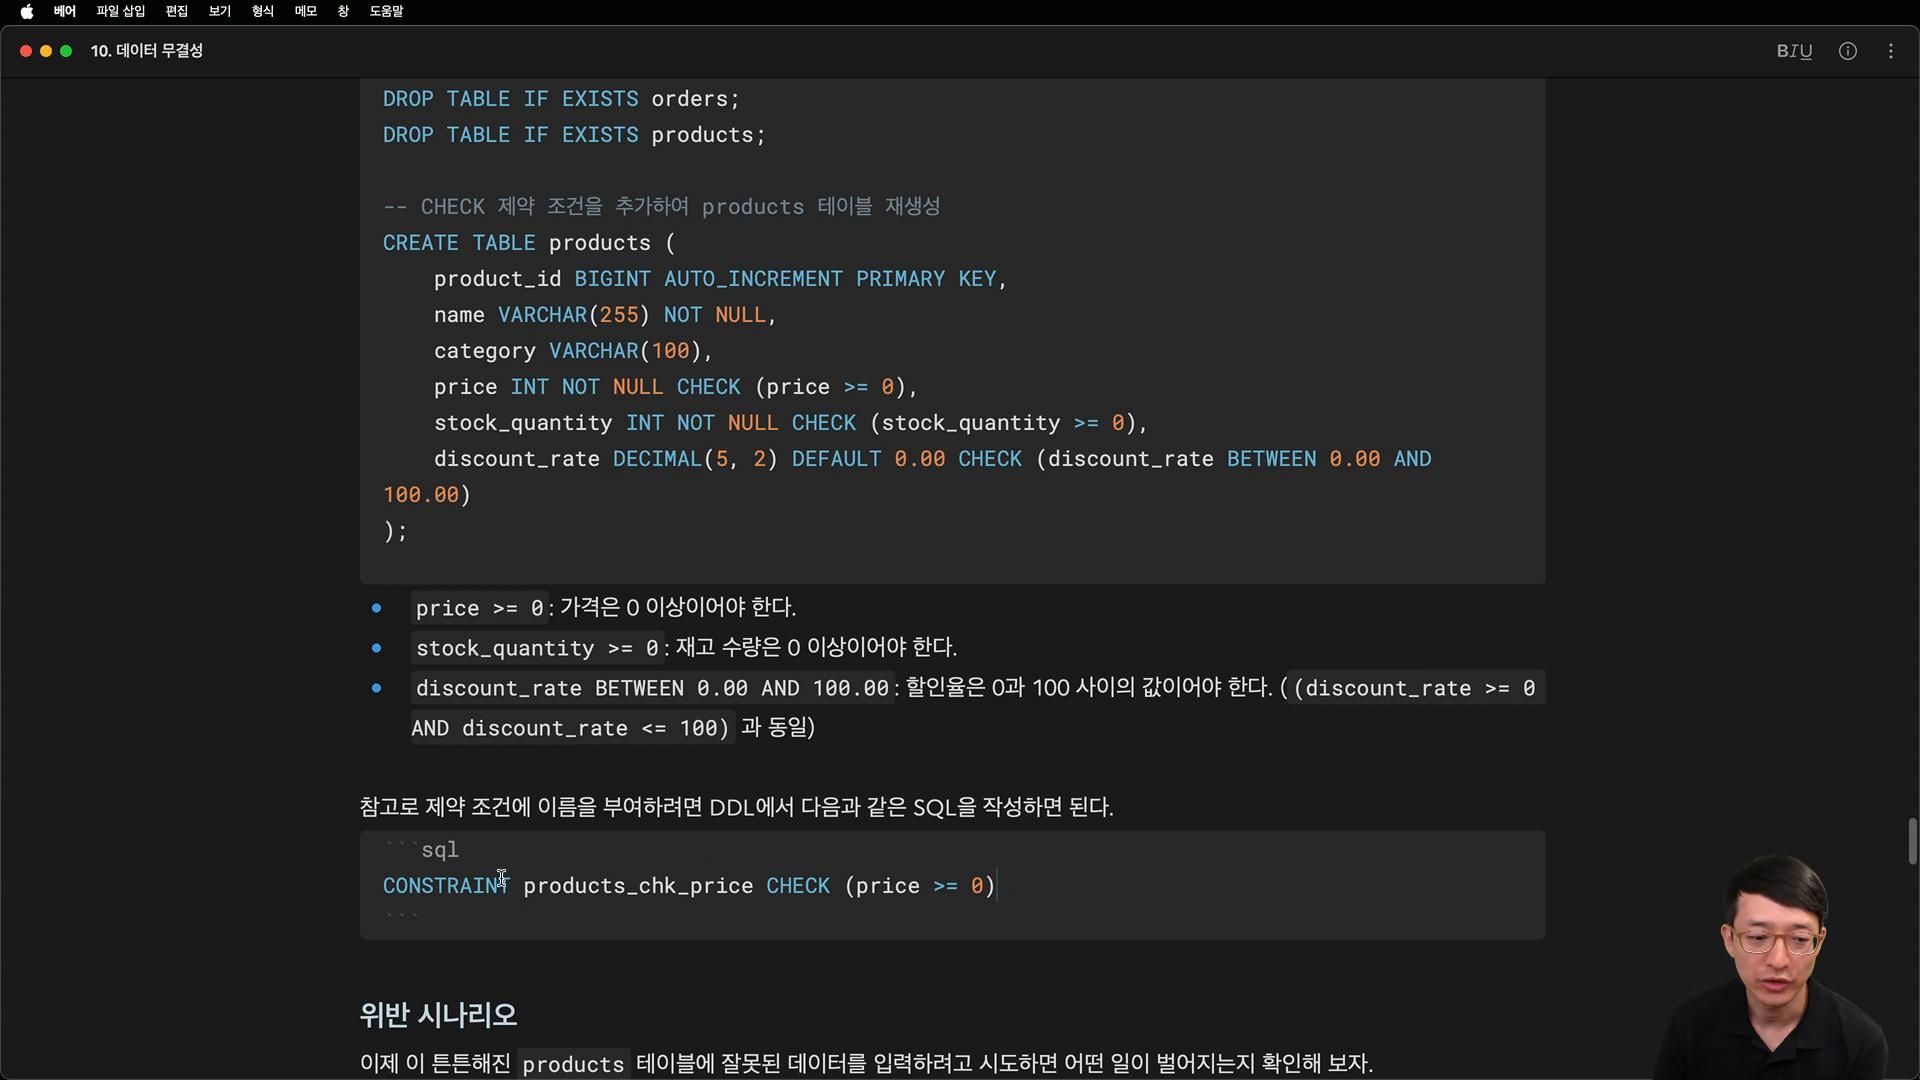Minimize the note window with yellow button
Image resolution: width=1920 pixels, height=1080 pixels.
pos(46,51)
